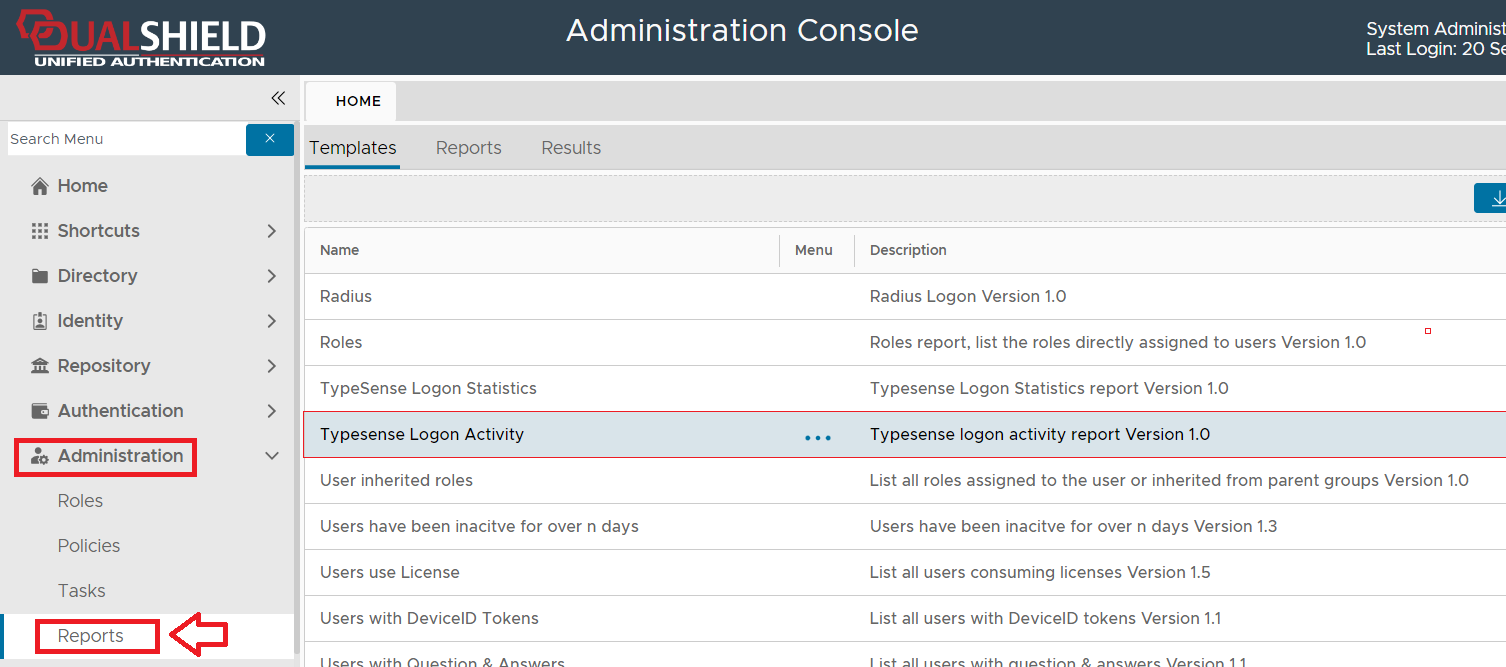The width and height of the screenshot is (1506, 667).
Task: Open three-dot menu for Typesense Logon Activity
Action: 818,437
